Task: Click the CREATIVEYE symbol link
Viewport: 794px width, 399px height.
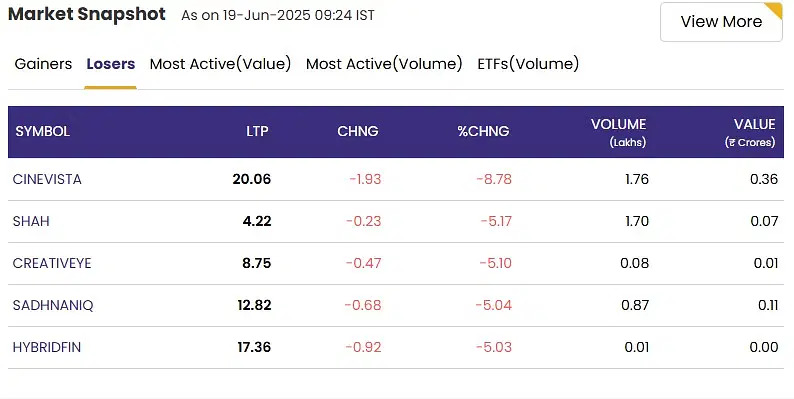Action: click(52, 263)
